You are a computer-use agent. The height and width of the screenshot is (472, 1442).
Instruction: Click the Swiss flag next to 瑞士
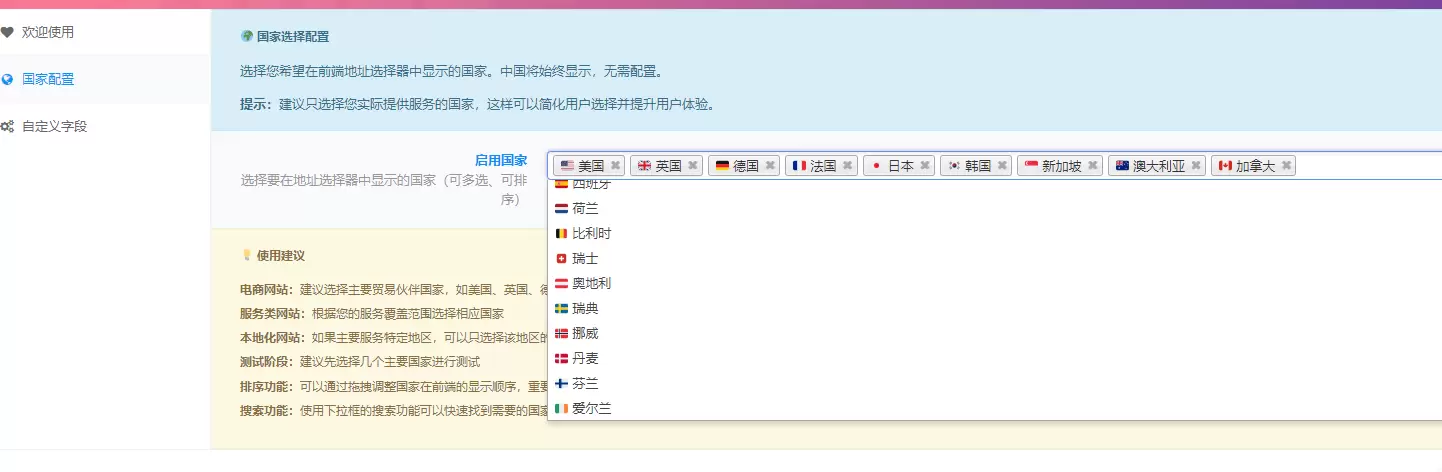[x=561, y=258]
